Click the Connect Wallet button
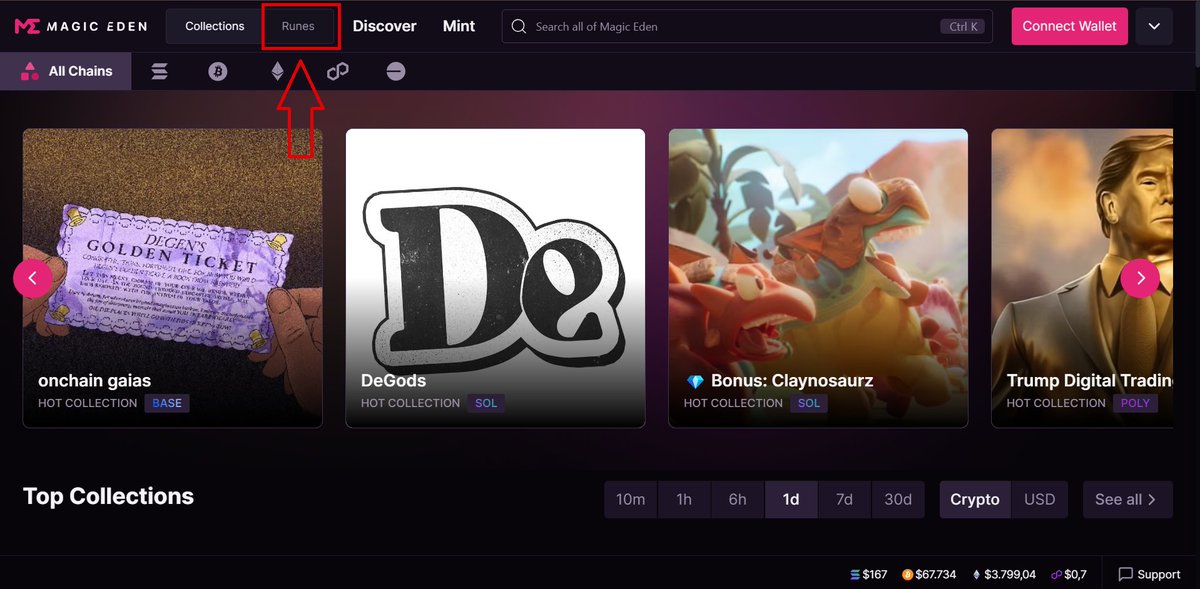This screenshot has width=1200, height=589. (x=1069, y=26)
